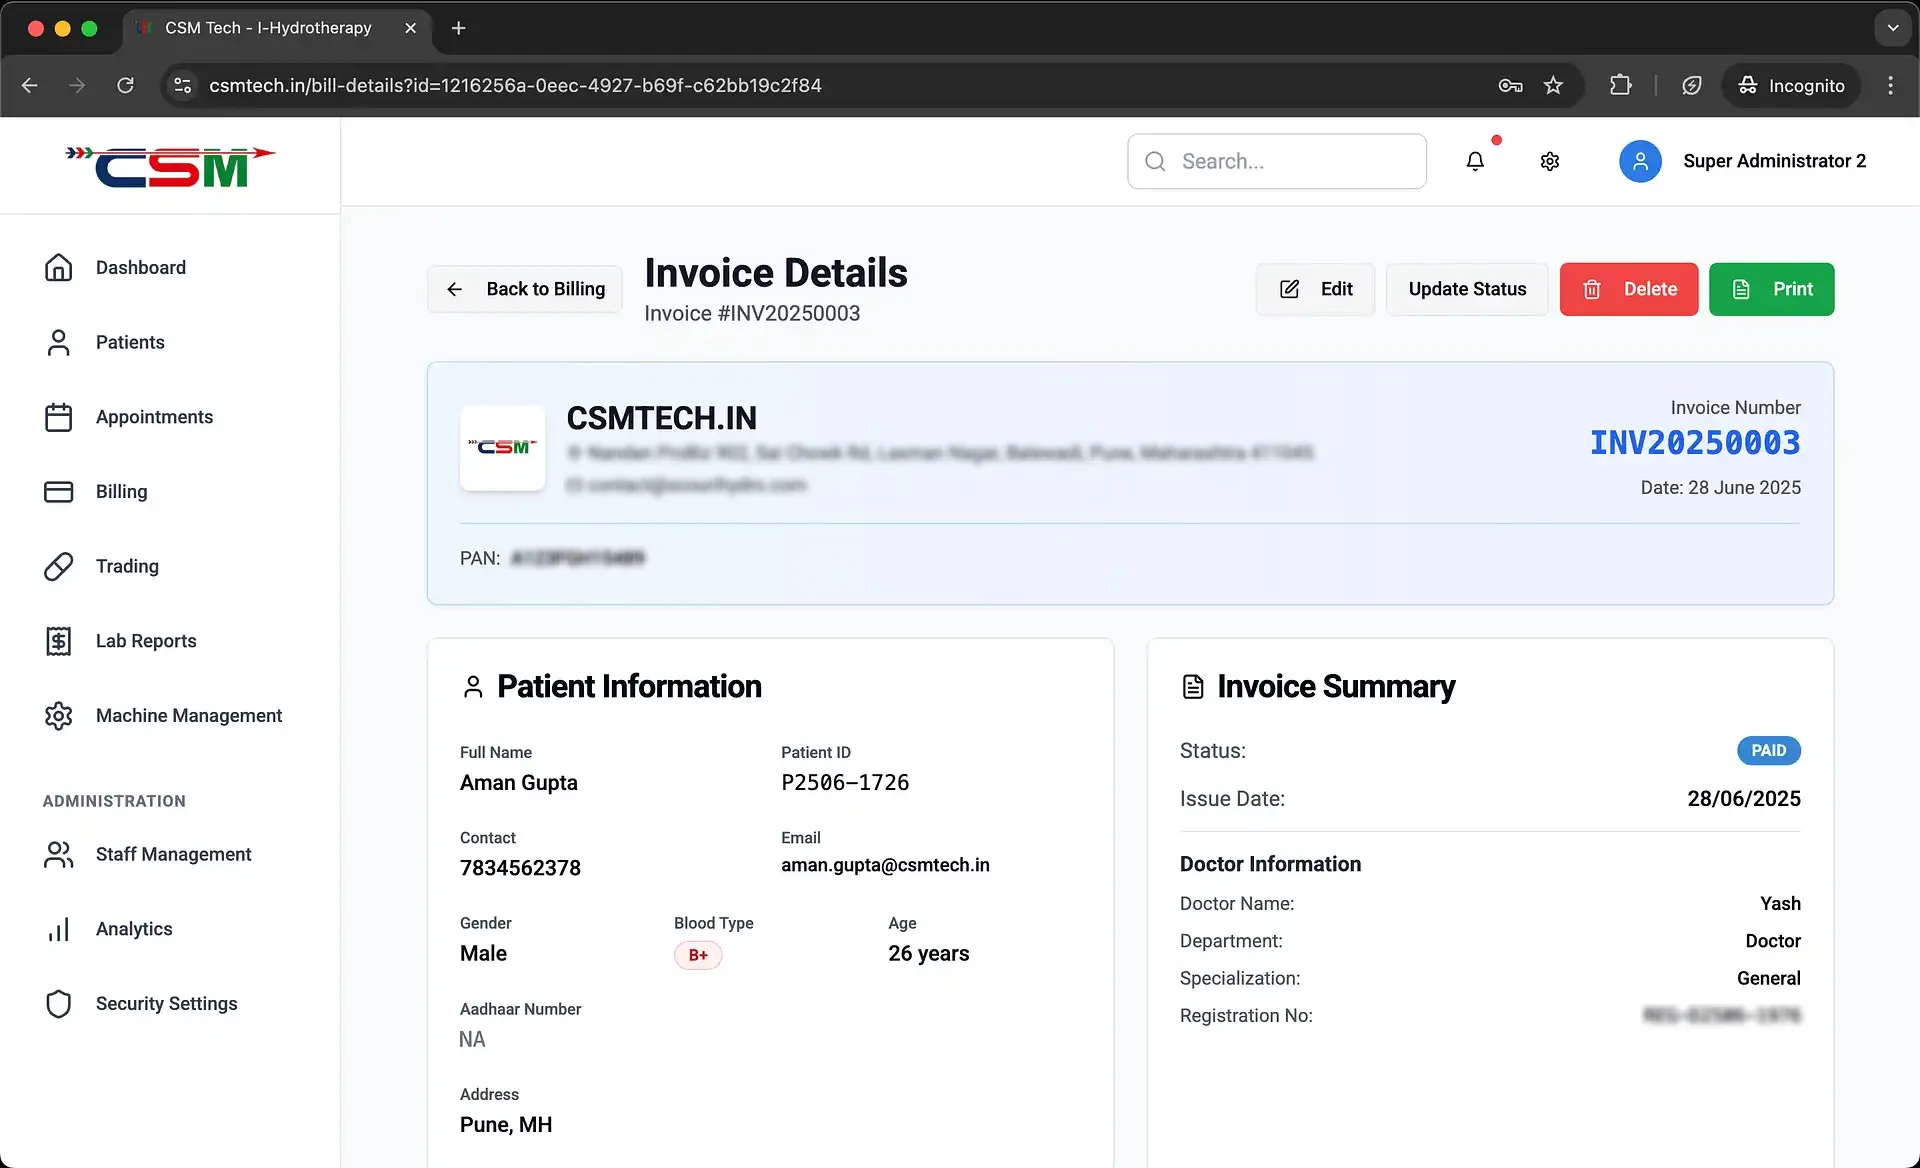Click the CSM logo in sidebar

point(170,167)
